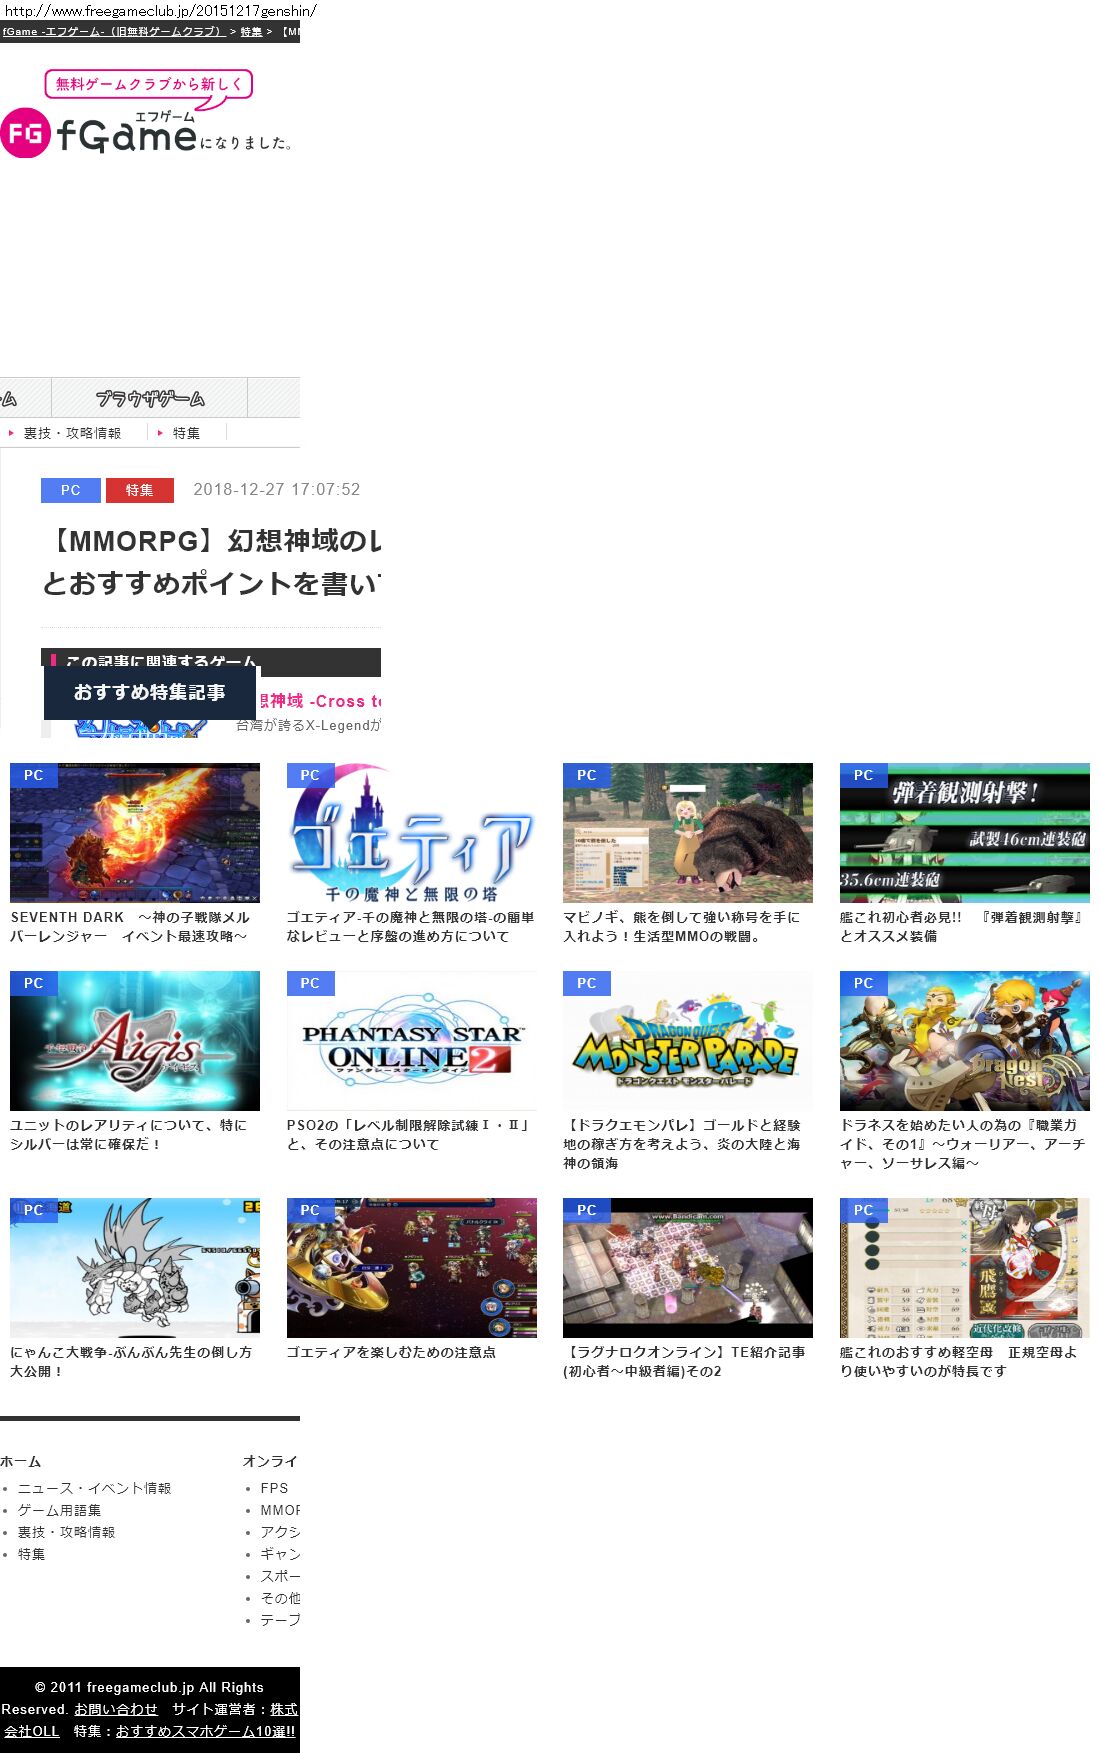Click PC badge on SEVENTH DARK card
Viewport: 1100px width, 1753px height.
[x=33, y=775]
